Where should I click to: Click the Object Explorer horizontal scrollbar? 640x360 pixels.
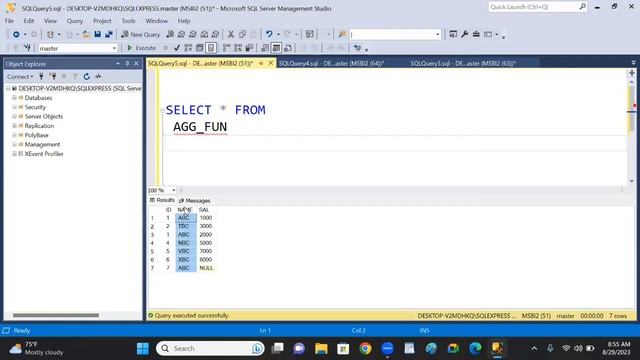(56, 315)
